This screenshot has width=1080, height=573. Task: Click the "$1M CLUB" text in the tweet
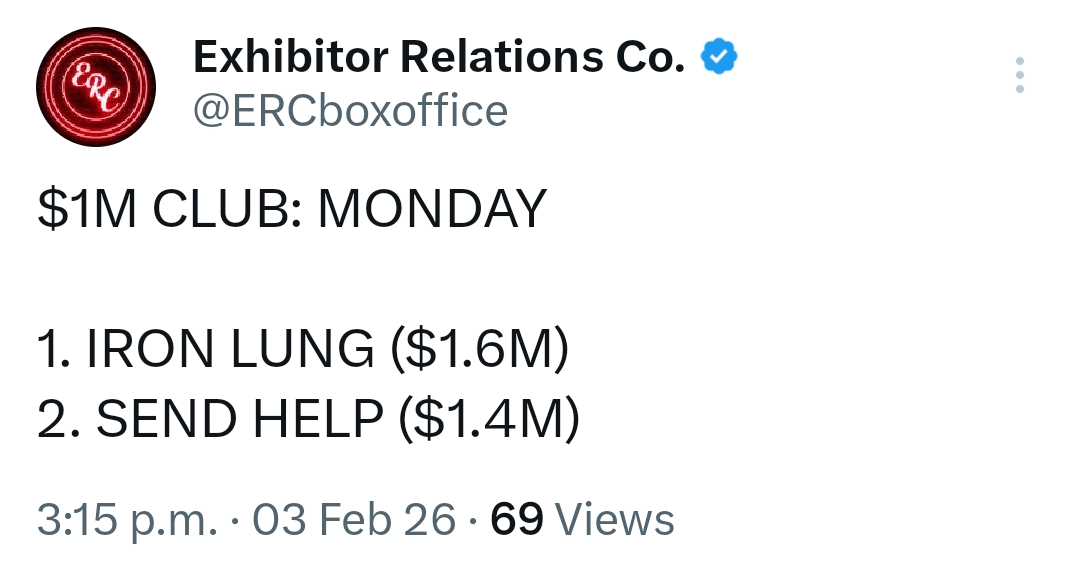(168, 210)
